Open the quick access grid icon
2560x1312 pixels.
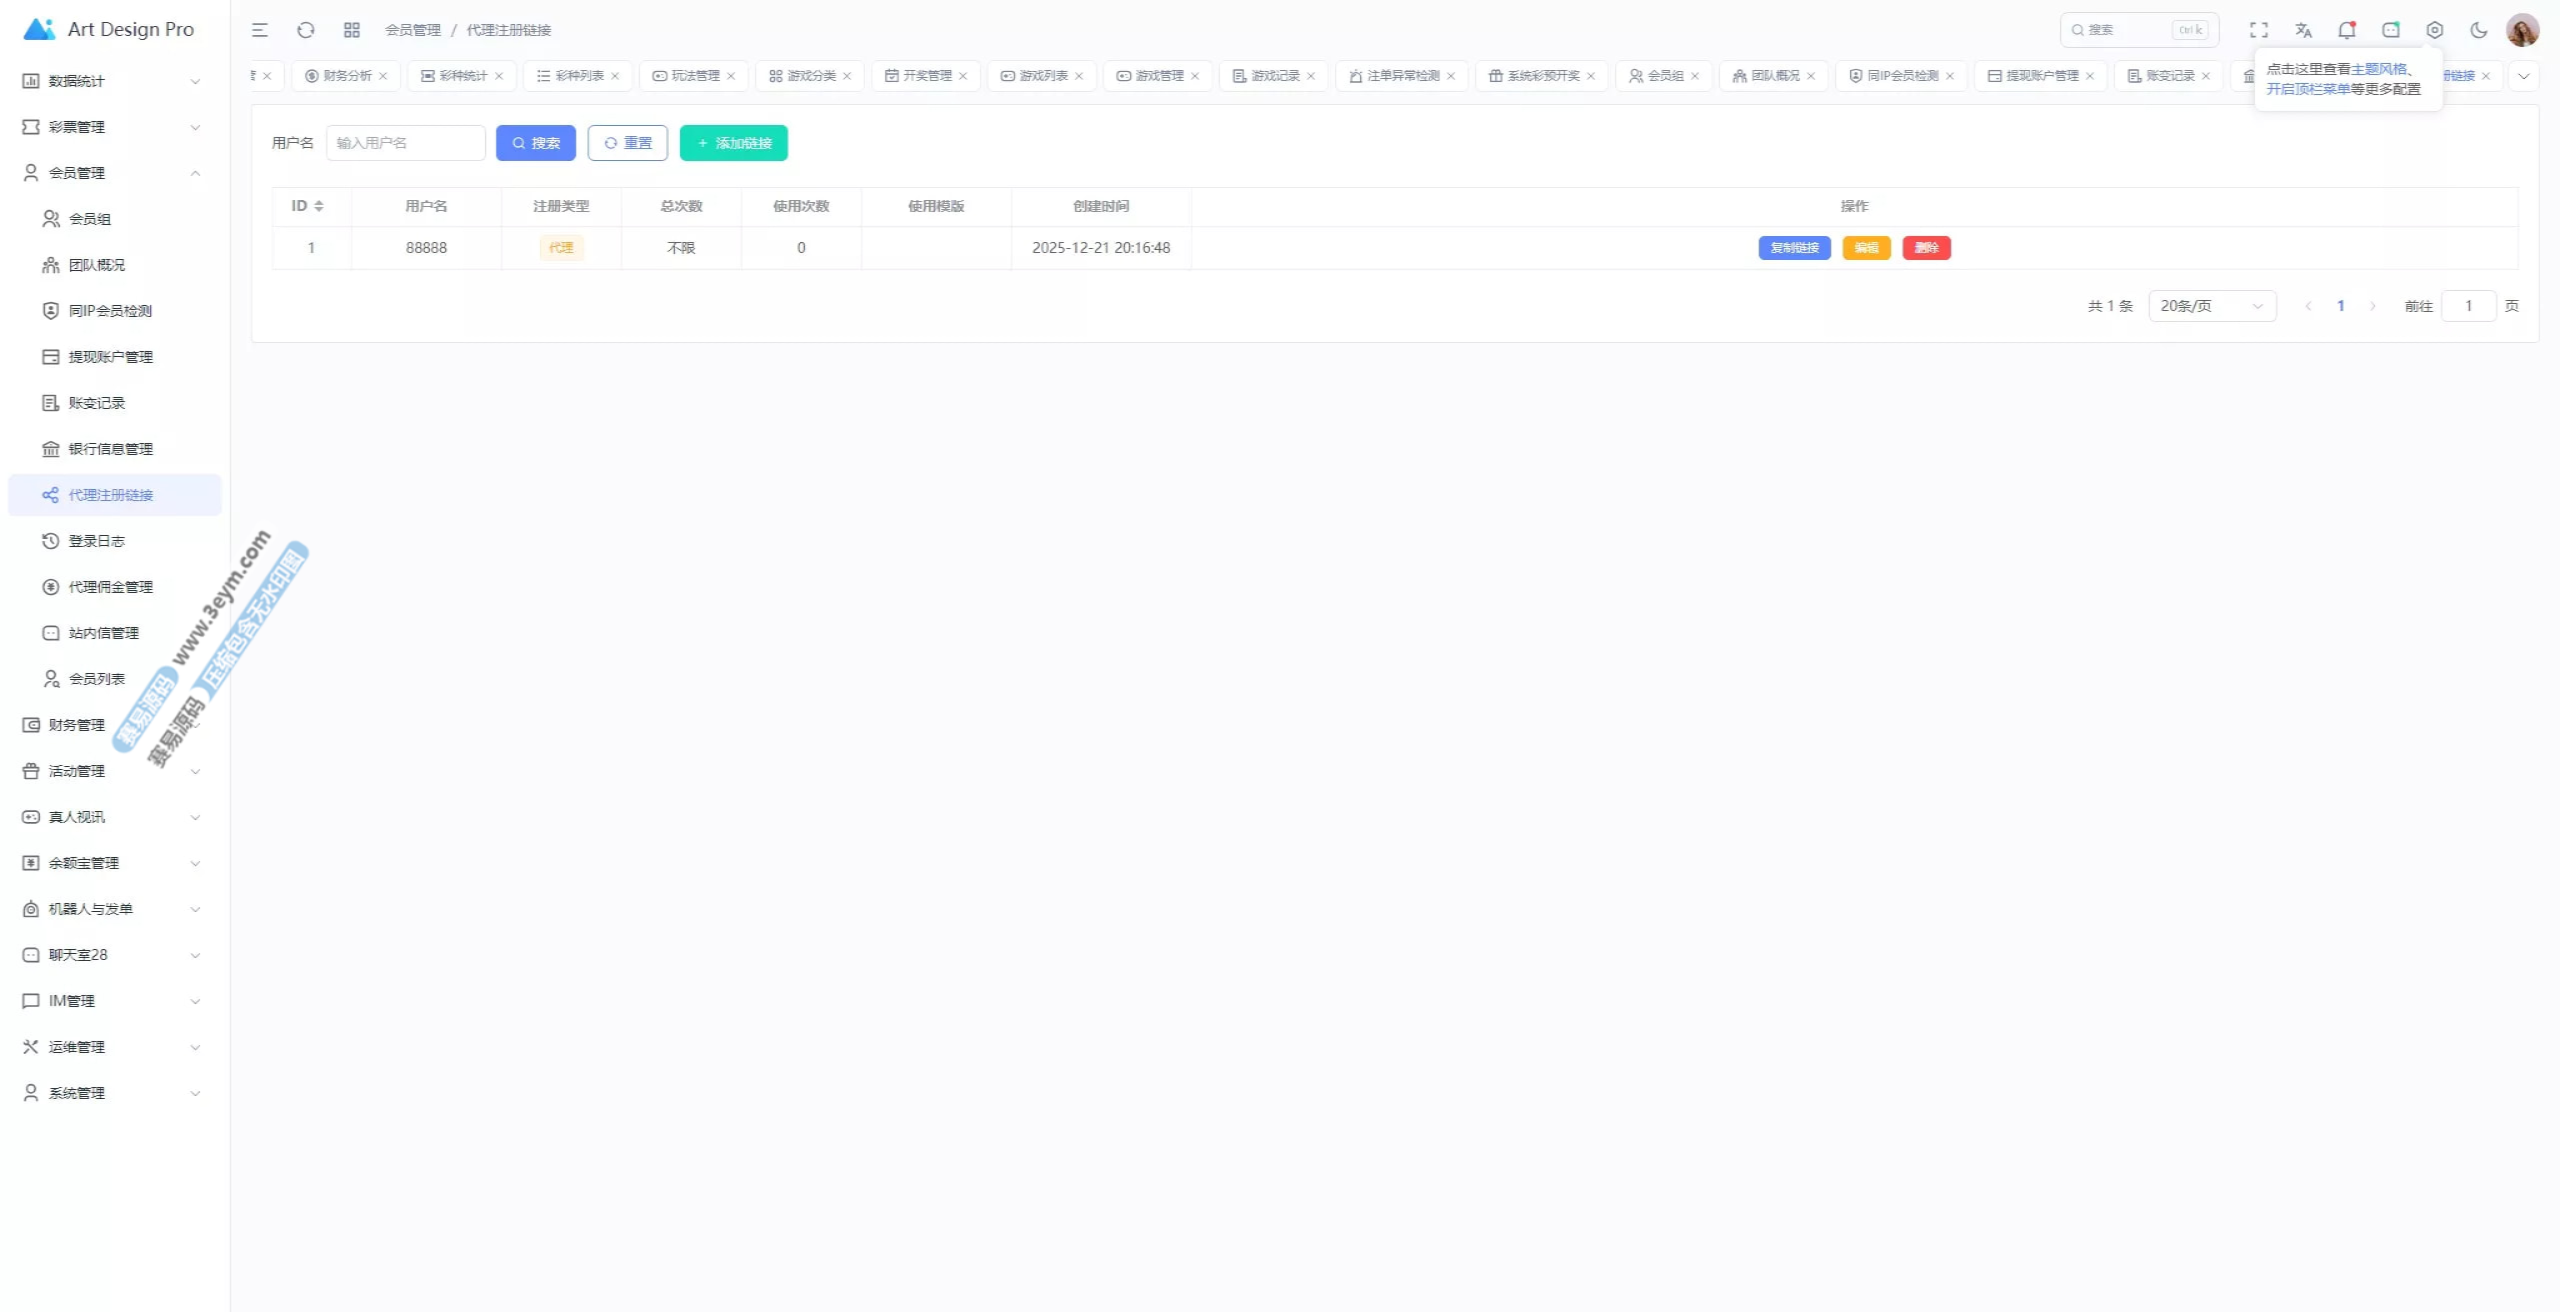[x=352, y=30]
